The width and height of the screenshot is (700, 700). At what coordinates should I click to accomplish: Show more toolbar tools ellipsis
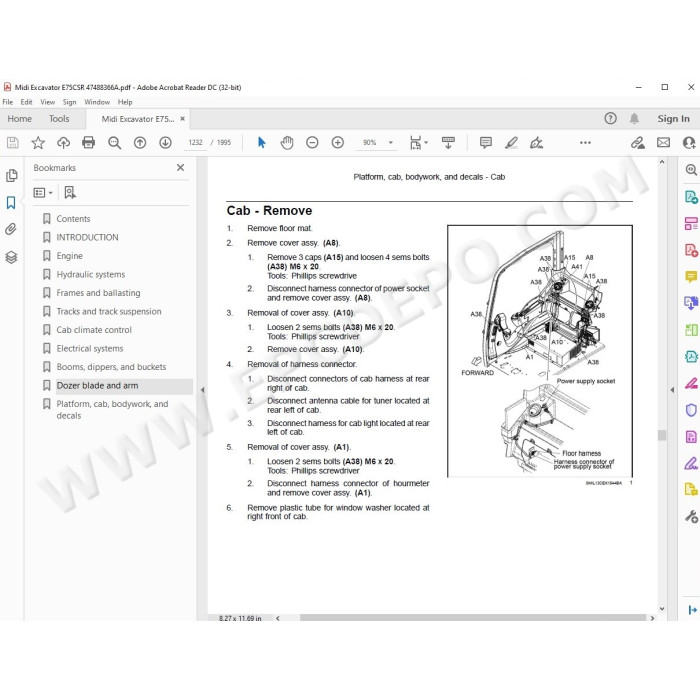(585, 143)
